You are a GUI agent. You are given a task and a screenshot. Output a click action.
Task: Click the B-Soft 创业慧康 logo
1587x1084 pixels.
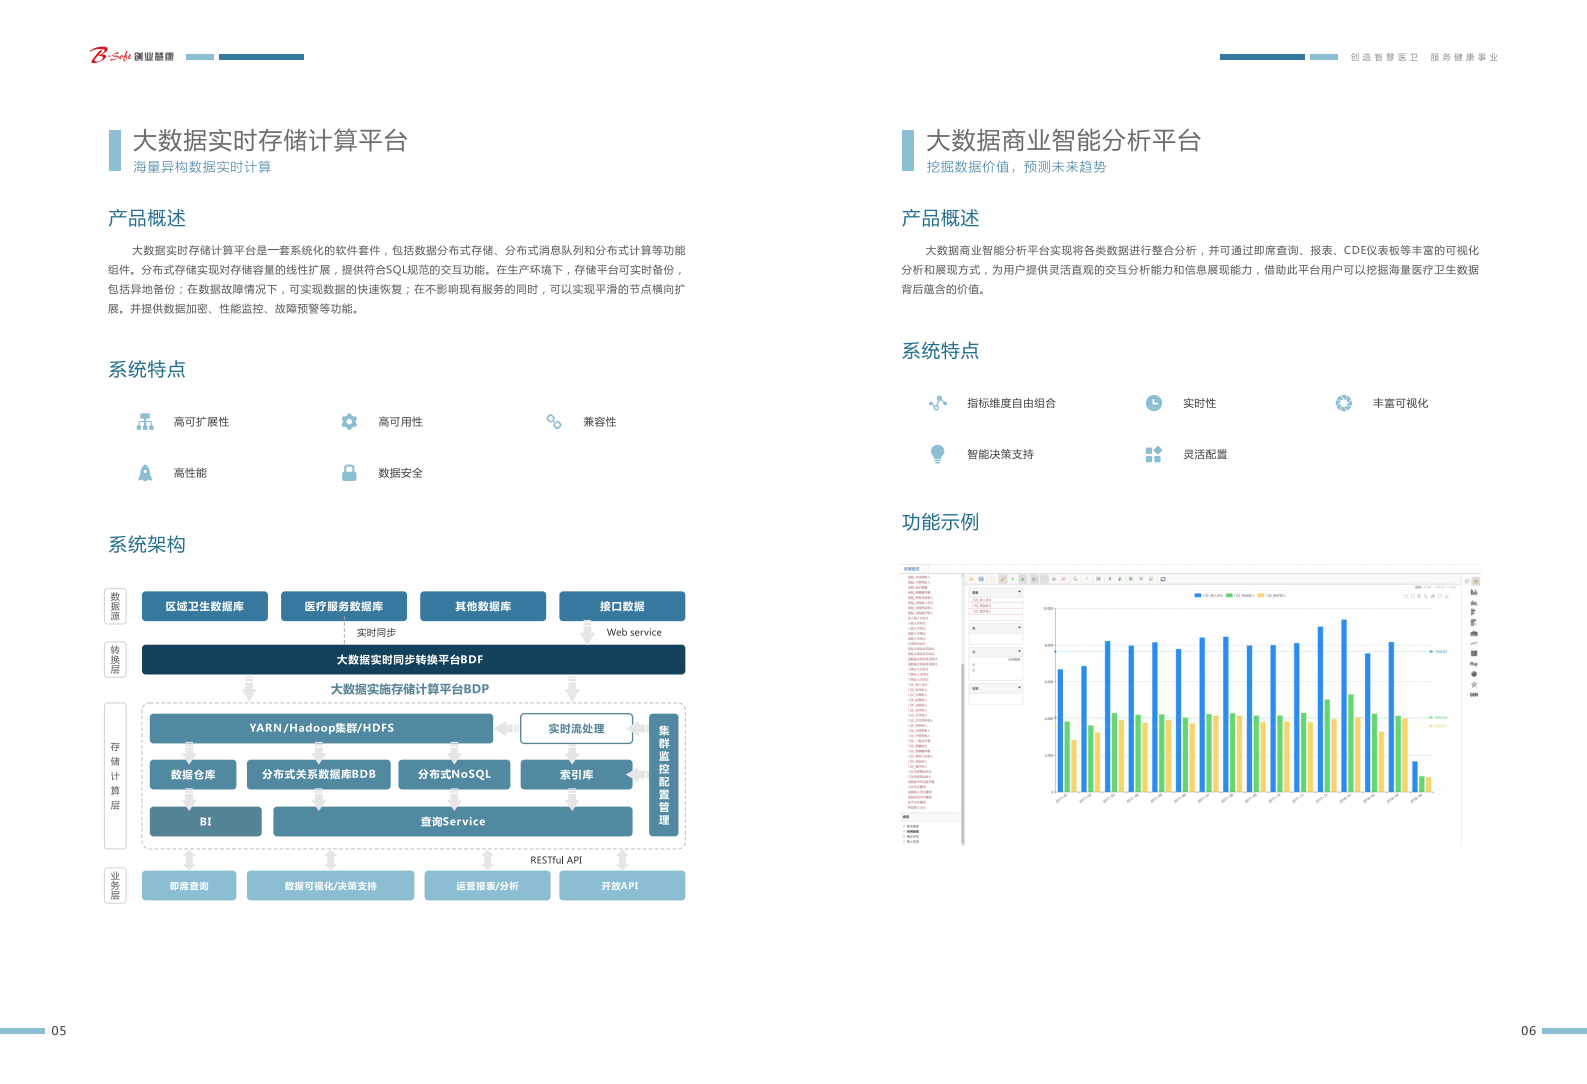[x=132, y=56]
